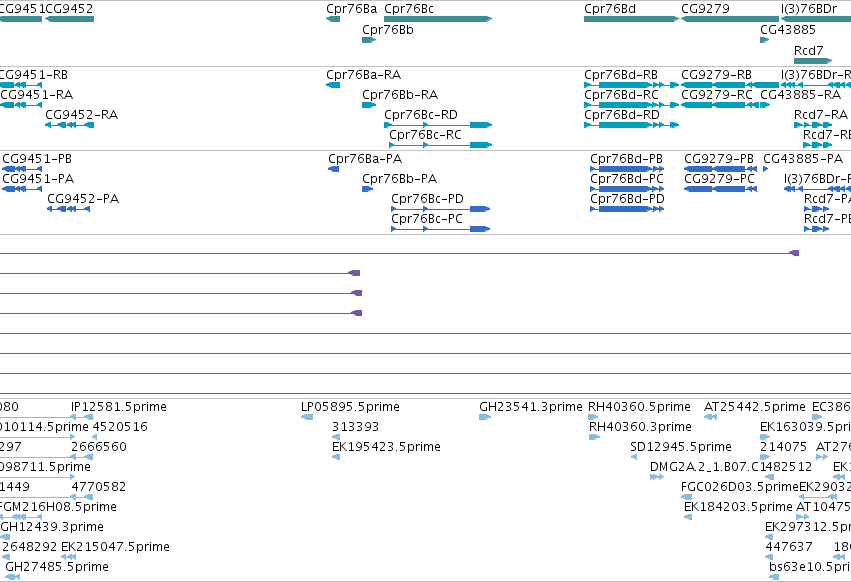
Task: Select protein Cpr76Bb-PA label
Action: click(x=399, y=179)
